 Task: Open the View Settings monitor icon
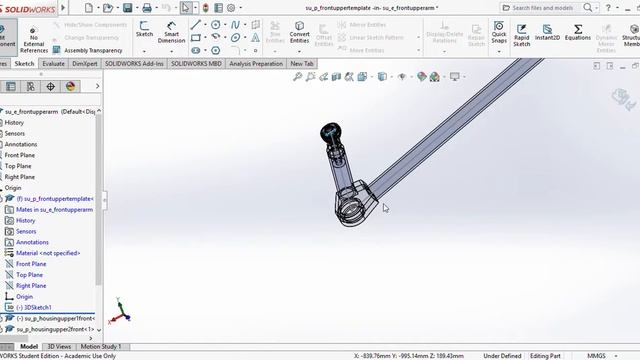[454, 76]
